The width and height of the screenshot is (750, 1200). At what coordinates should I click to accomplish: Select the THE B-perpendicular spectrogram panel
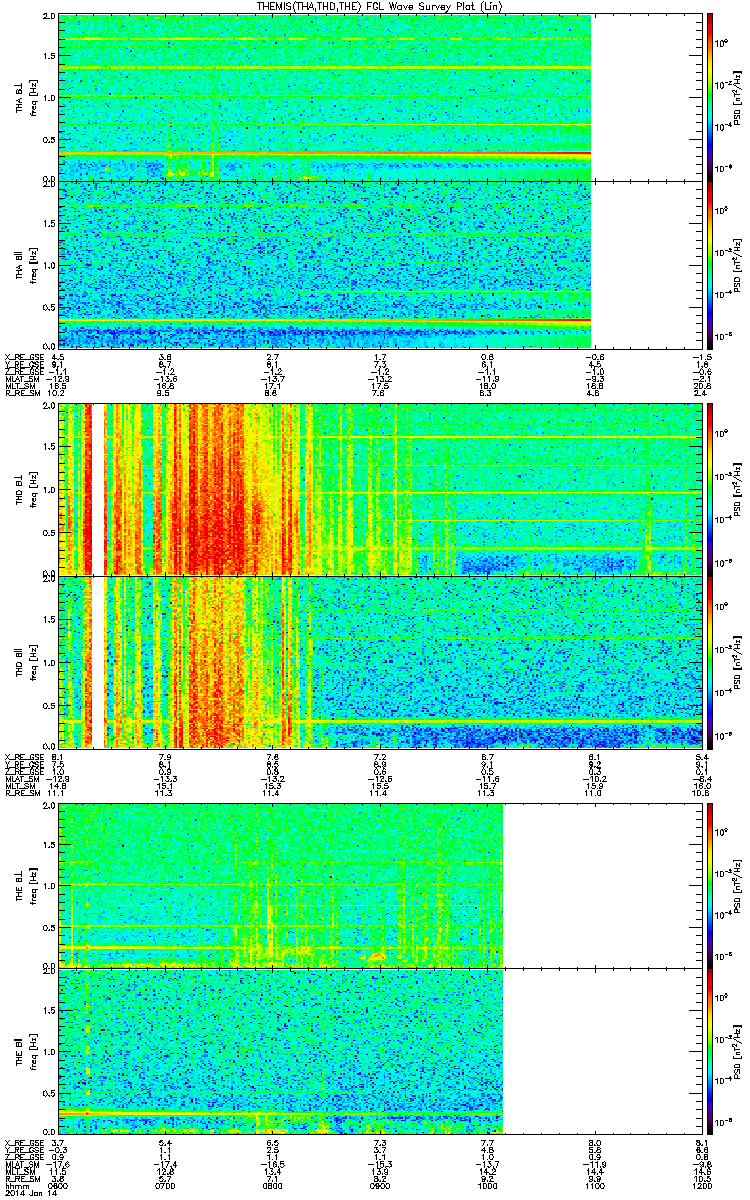[381, 884]
